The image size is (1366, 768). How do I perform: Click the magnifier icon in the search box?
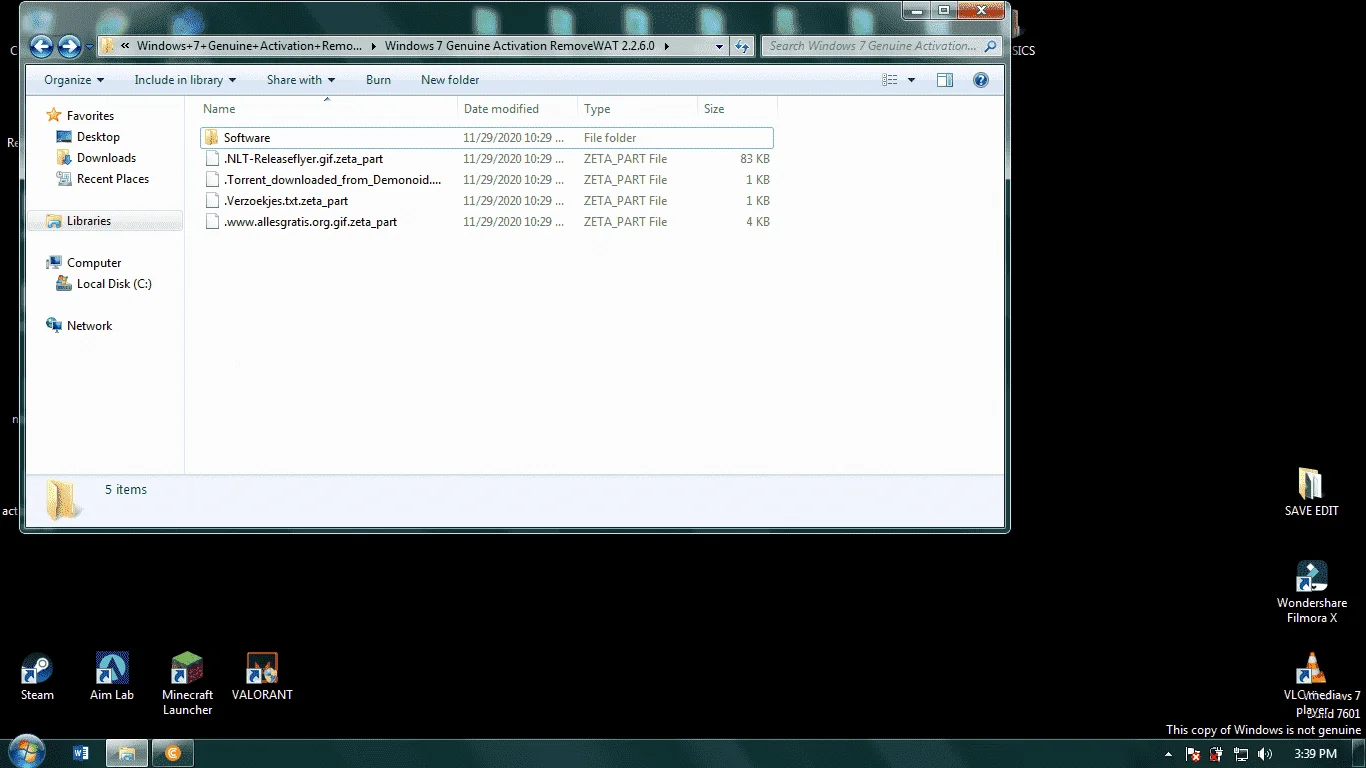point(990,46)
